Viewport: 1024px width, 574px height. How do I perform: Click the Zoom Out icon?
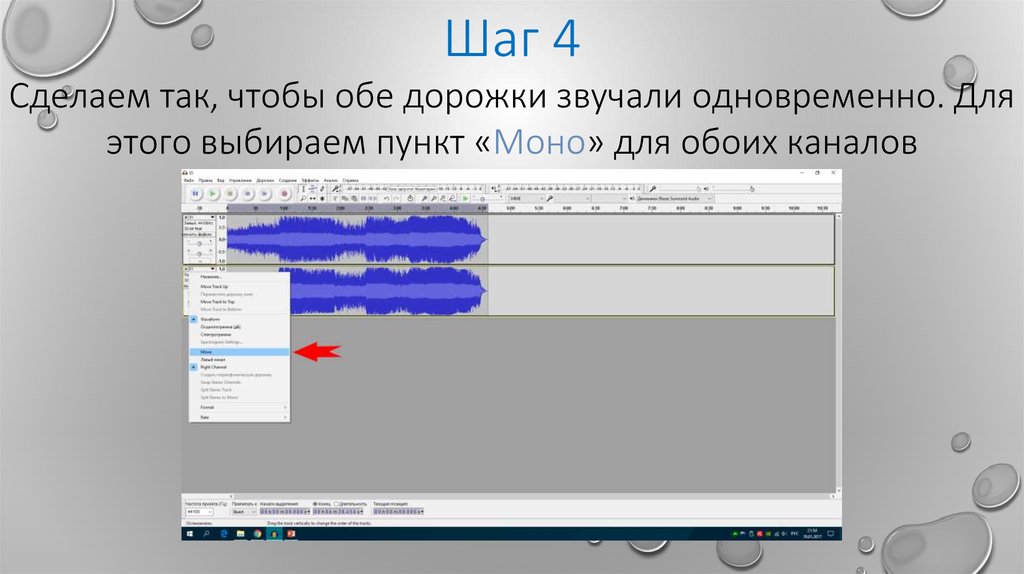coord(434,199)
